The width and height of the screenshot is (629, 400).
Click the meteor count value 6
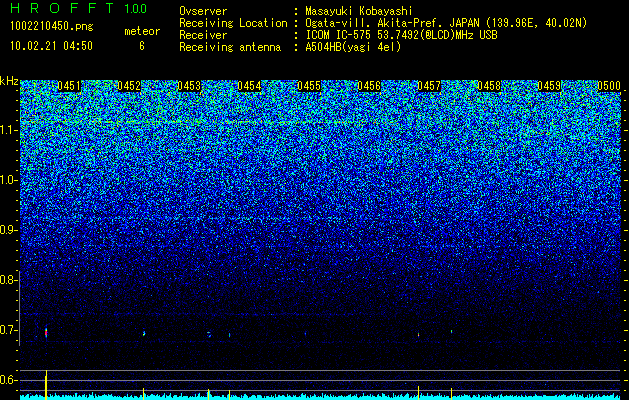coord(142,46)
